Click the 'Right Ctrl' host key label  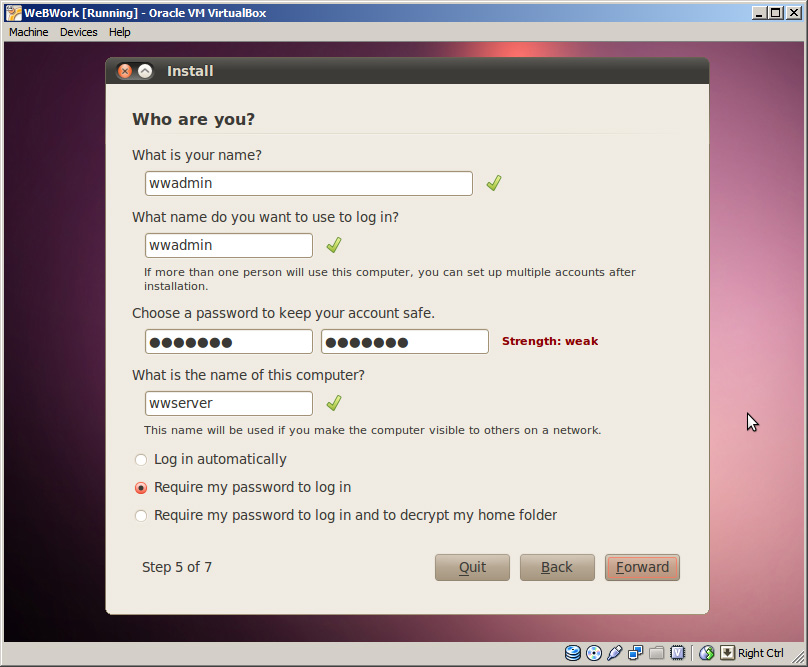tap(761, 653)
